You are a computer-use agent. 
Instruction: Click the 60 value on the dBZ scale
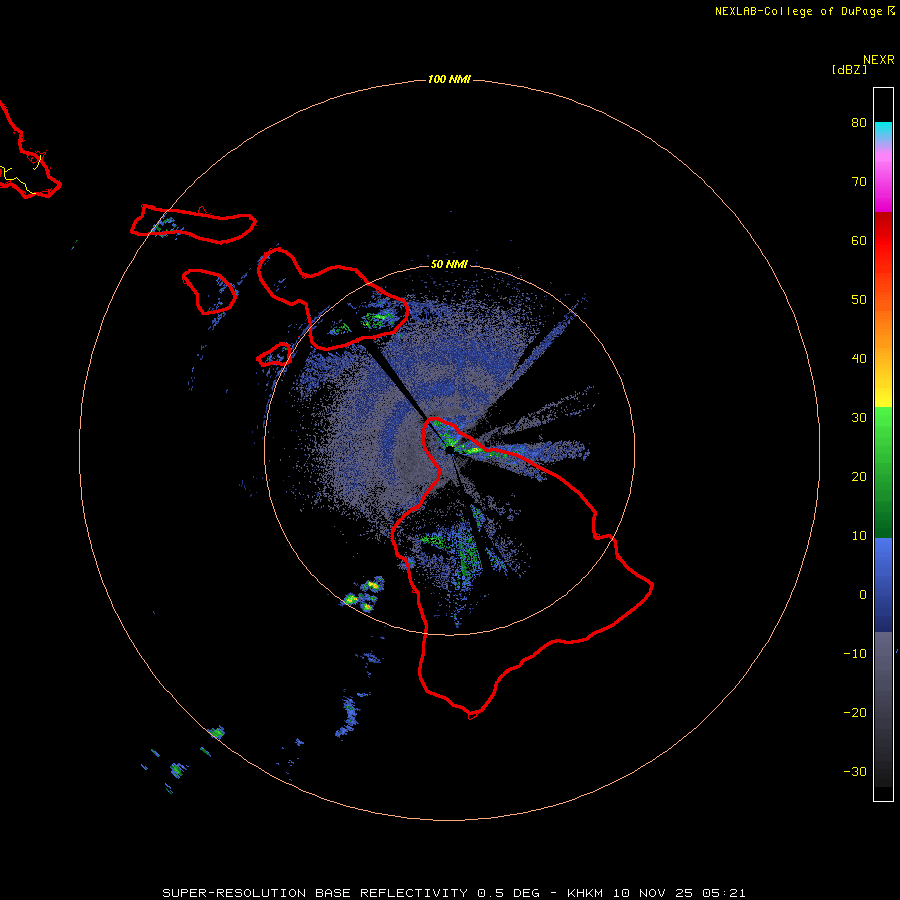pos(859,241)
